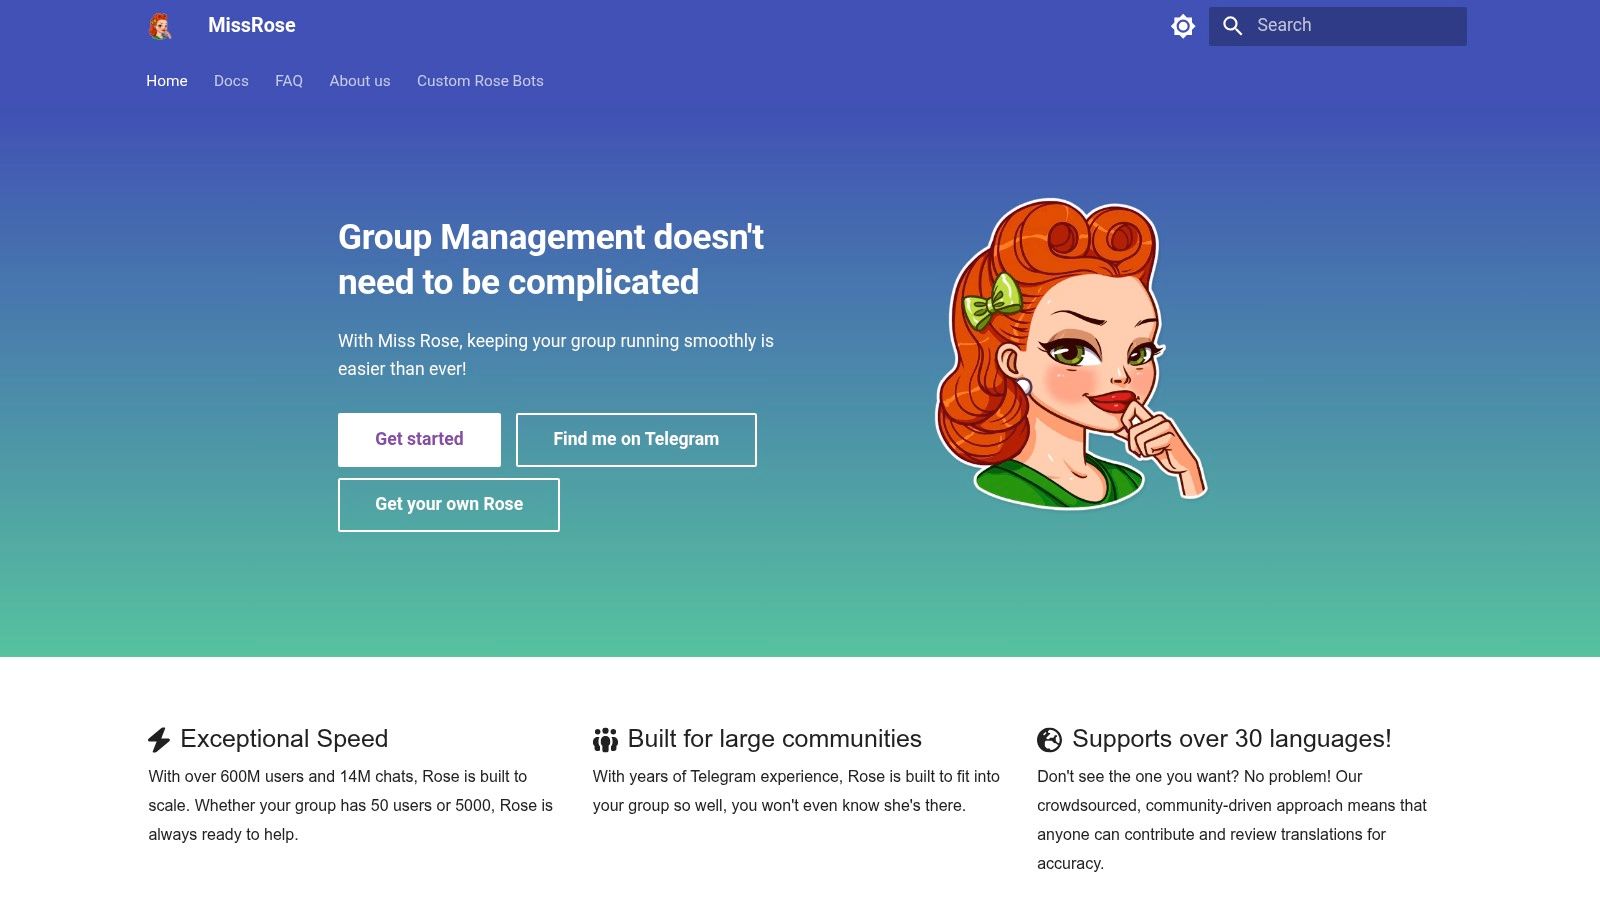The image size is (1600, 900).
Task: Click Get your own Rose button
Action: 449,505
